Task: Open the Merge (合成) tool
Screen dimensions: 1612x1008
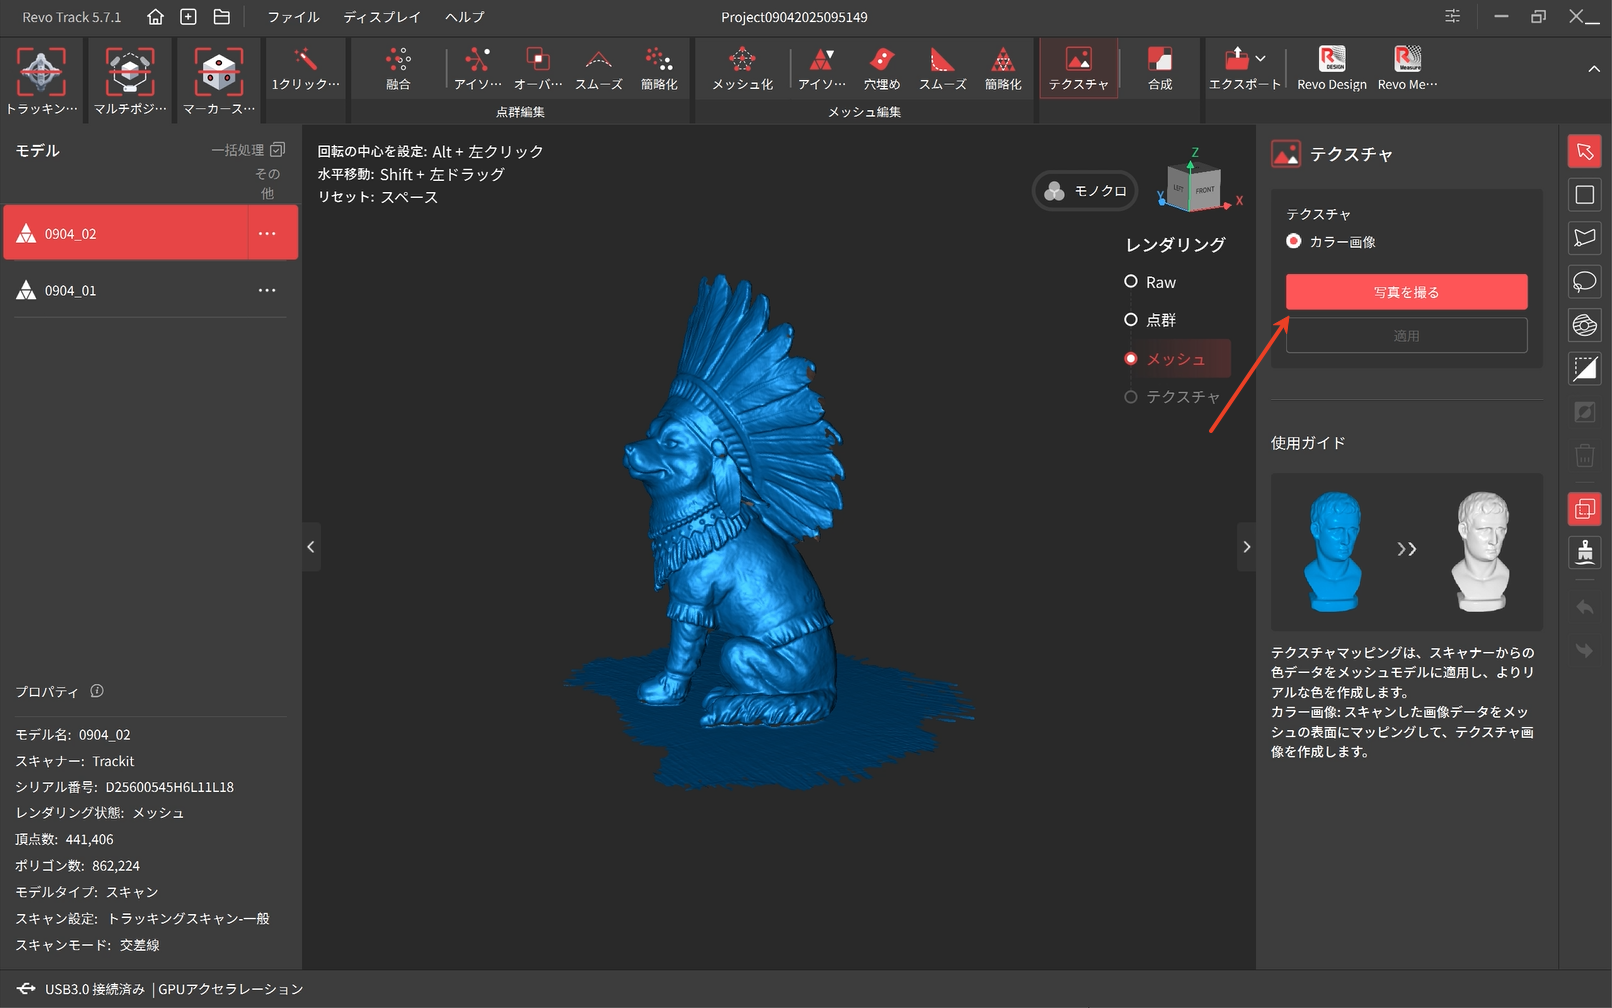Action: 1160,68
